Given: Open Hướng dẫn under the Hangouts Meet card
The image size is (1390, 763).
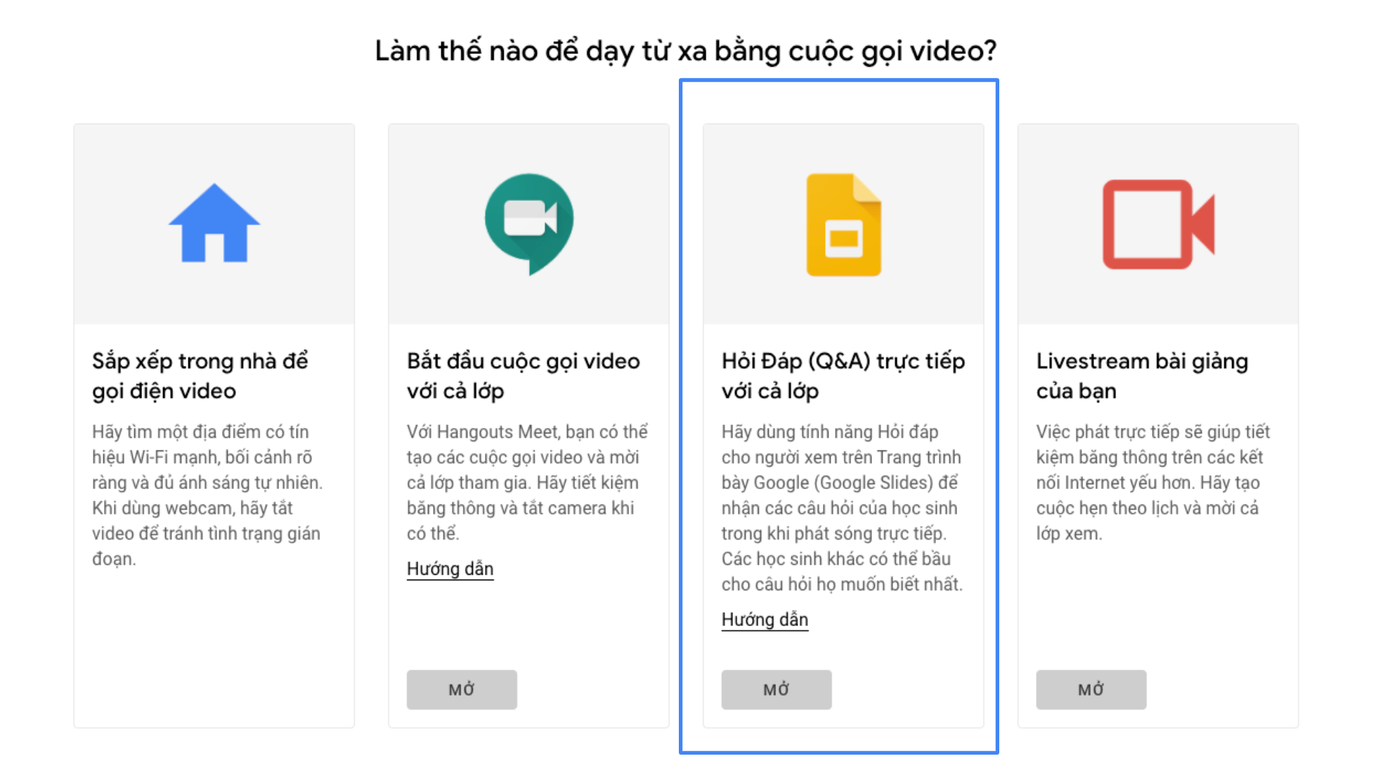Looking at the screenshot, I should click(x=450, y=568).
